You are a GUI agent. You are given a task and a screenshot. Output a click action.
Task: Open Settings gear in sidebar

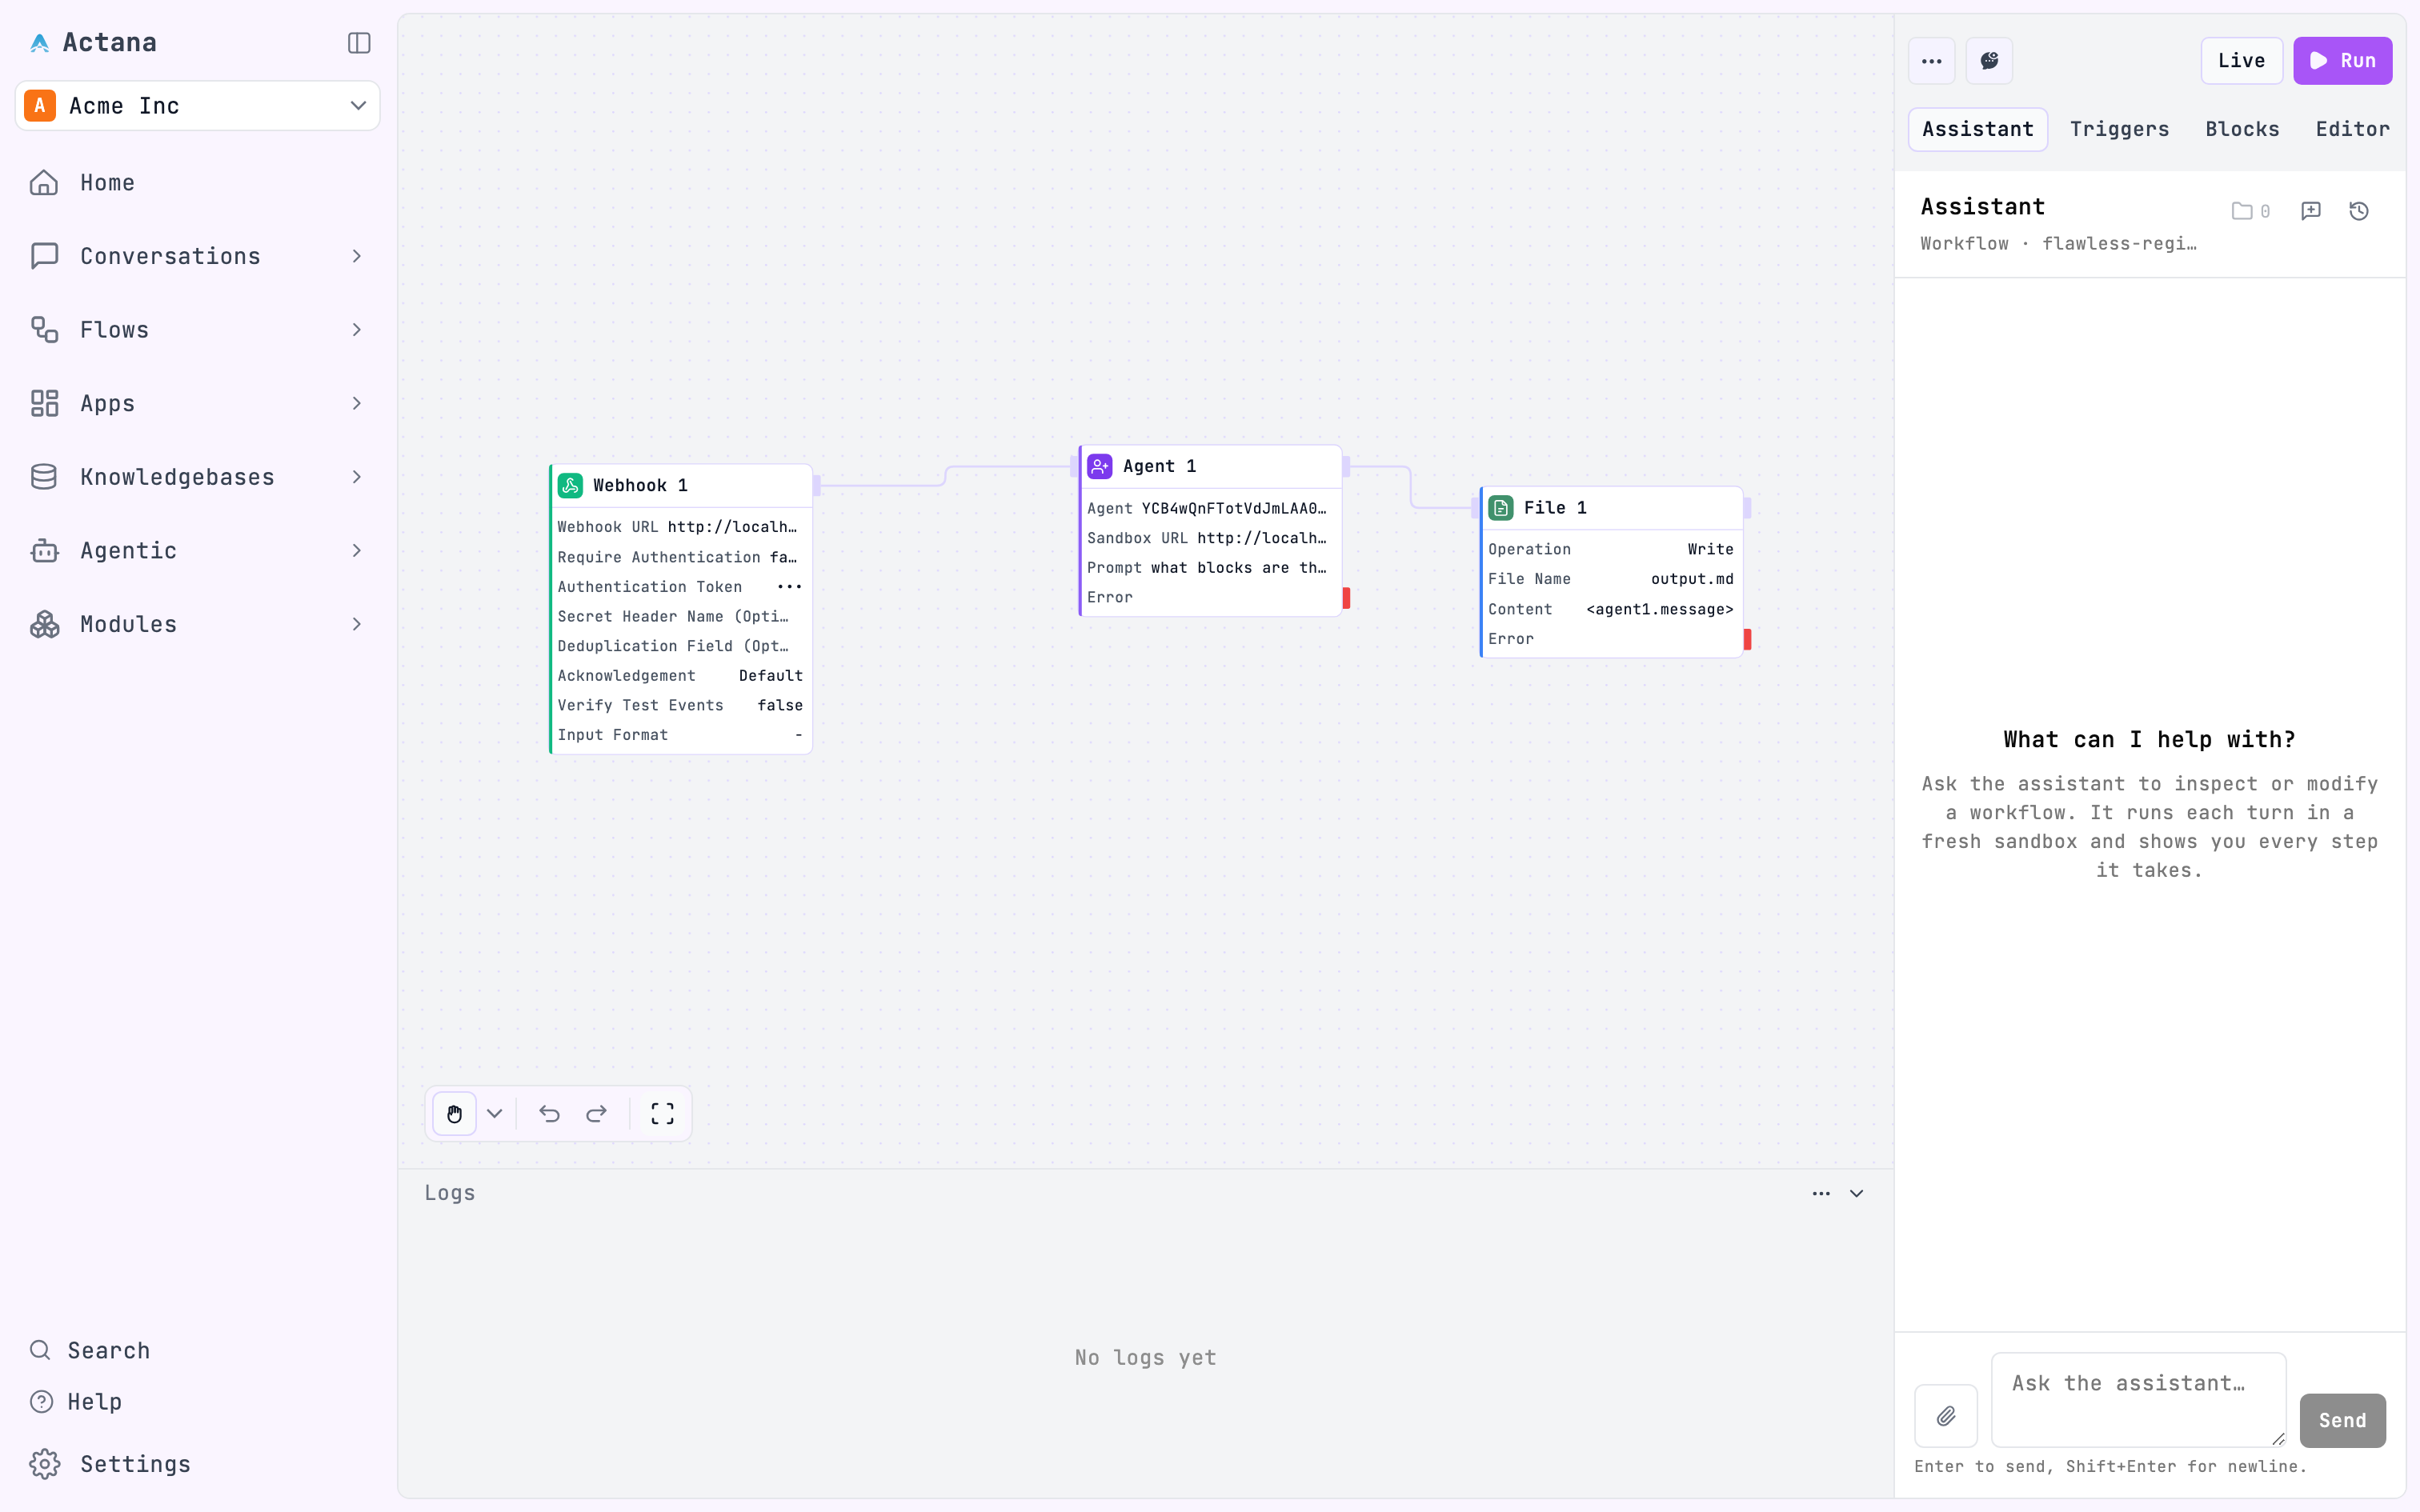[x=44, y=1464]
